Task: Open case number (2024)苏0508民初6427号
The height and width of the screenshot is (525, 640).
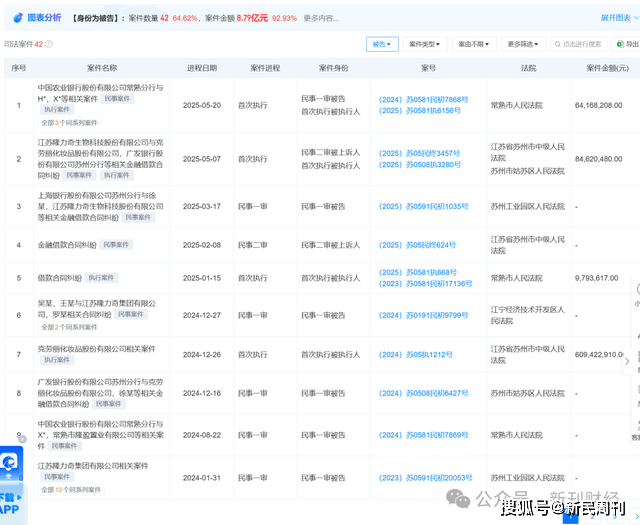Action: 423,393
